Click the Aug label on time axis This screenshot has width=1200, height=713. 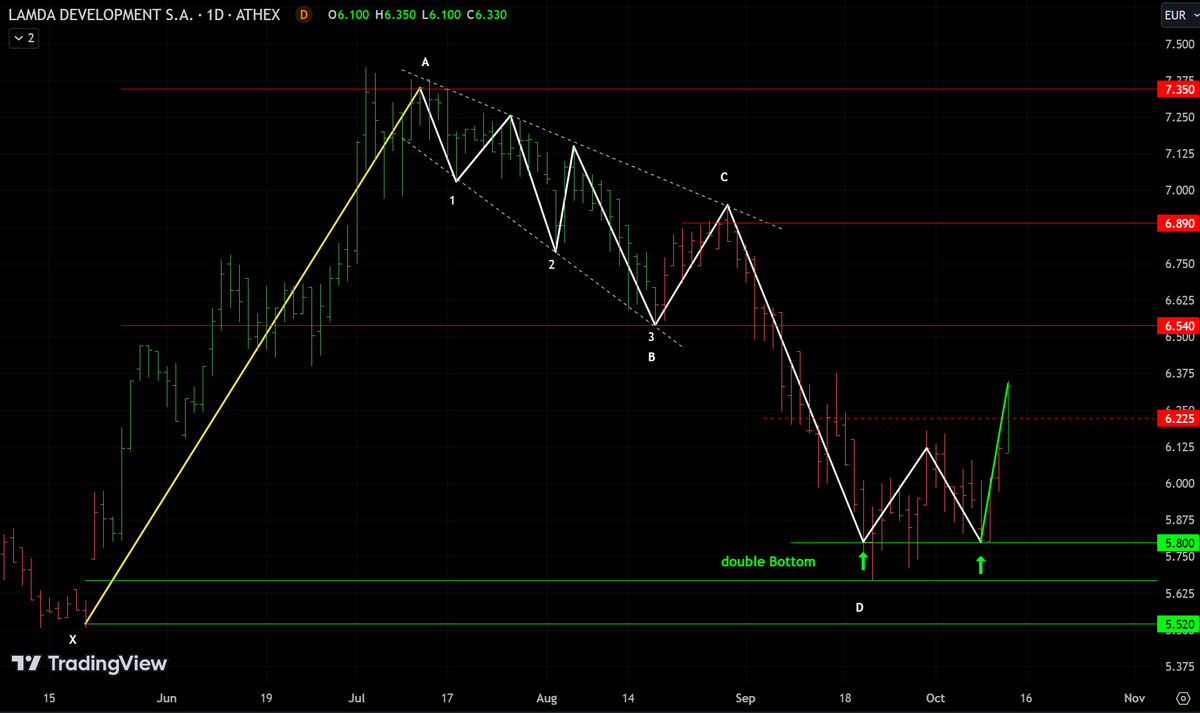point(545,697)
